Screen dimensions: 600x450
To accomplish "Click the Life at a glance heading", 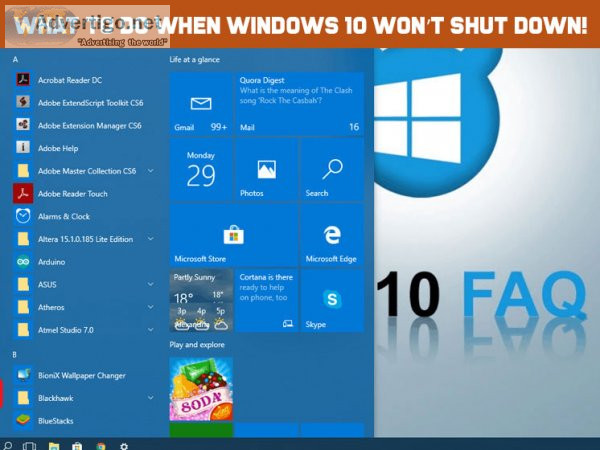I will 194,59.
